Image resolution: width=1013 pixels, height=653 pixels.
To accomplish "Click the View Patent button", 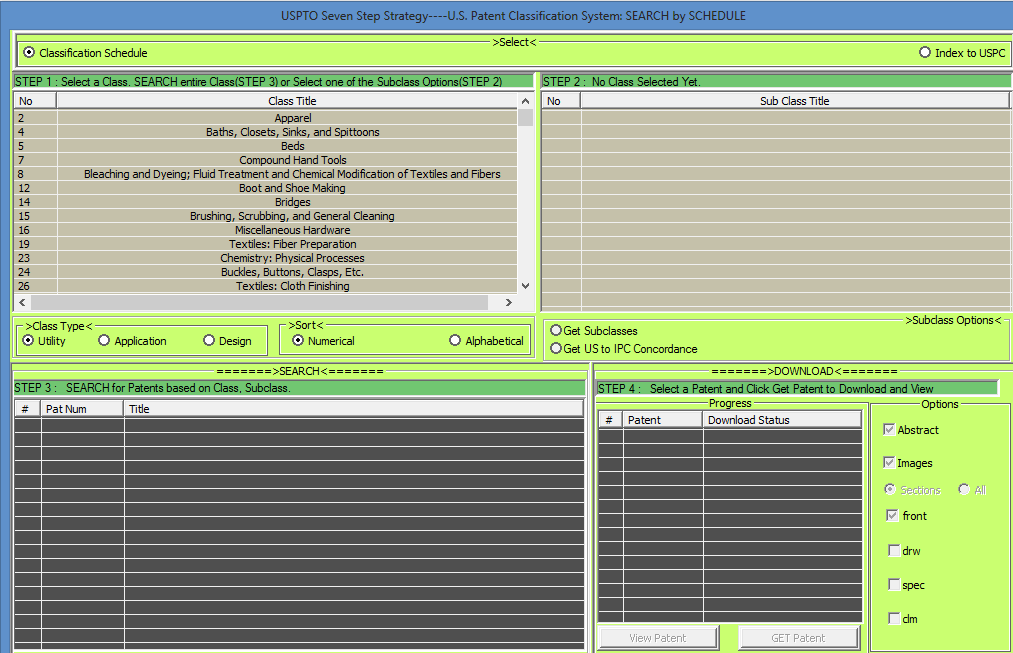I will tap(658, 637).
